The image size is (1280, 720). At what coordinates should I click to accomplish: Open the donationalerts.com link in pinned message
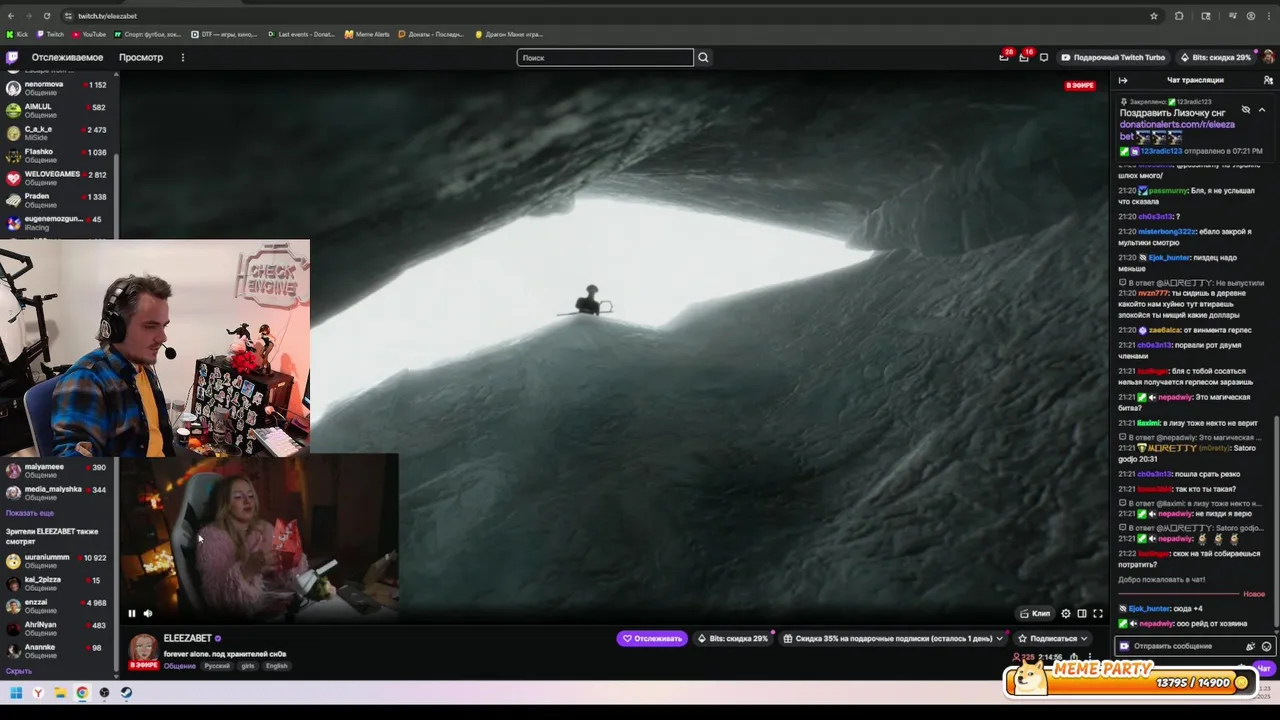(x=1177, y=130)
